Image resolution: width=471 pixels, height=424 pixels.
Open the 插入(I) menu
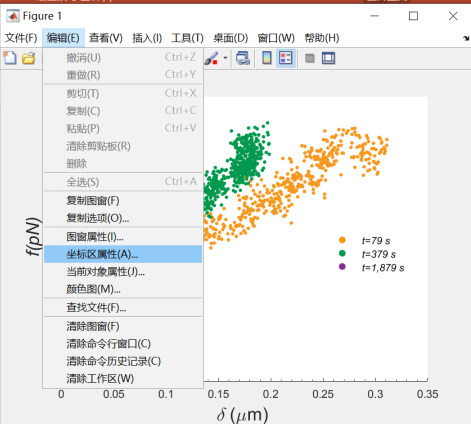[147, 38]
